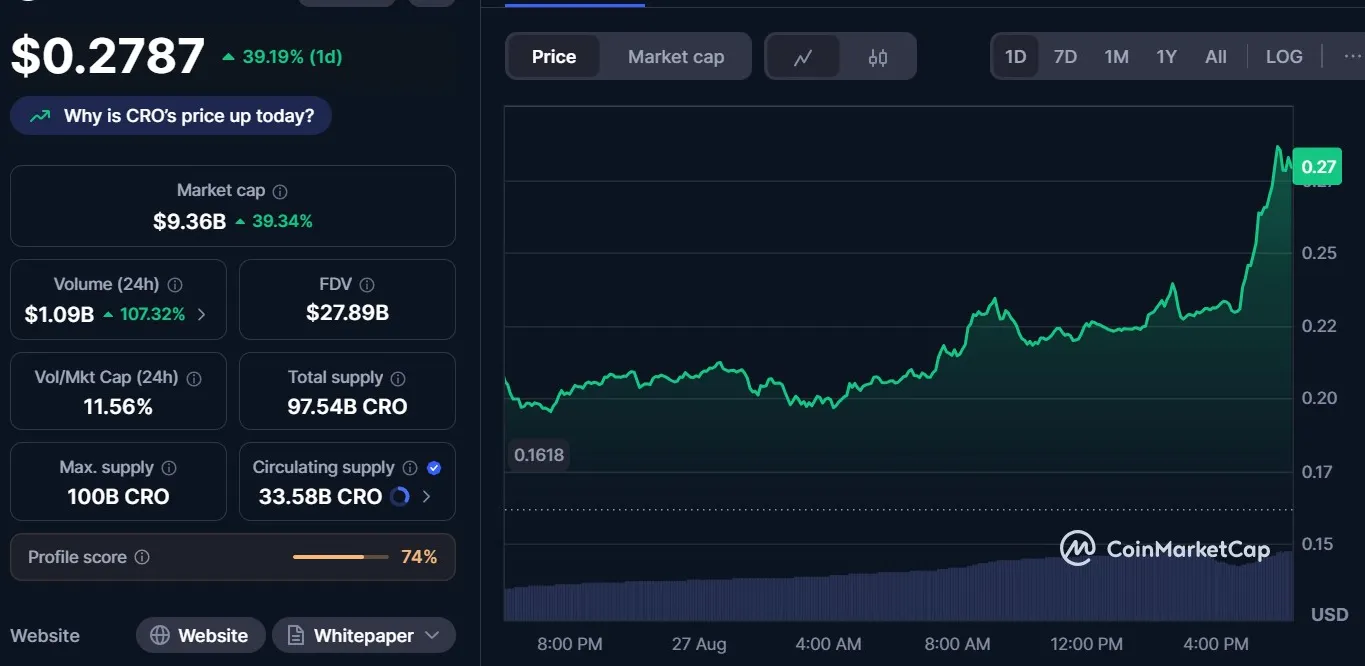This screenshot has width=1365, height=666.
Task: Switch chart to line view icon
Action: pyautogui.click(x=803, y=57)
